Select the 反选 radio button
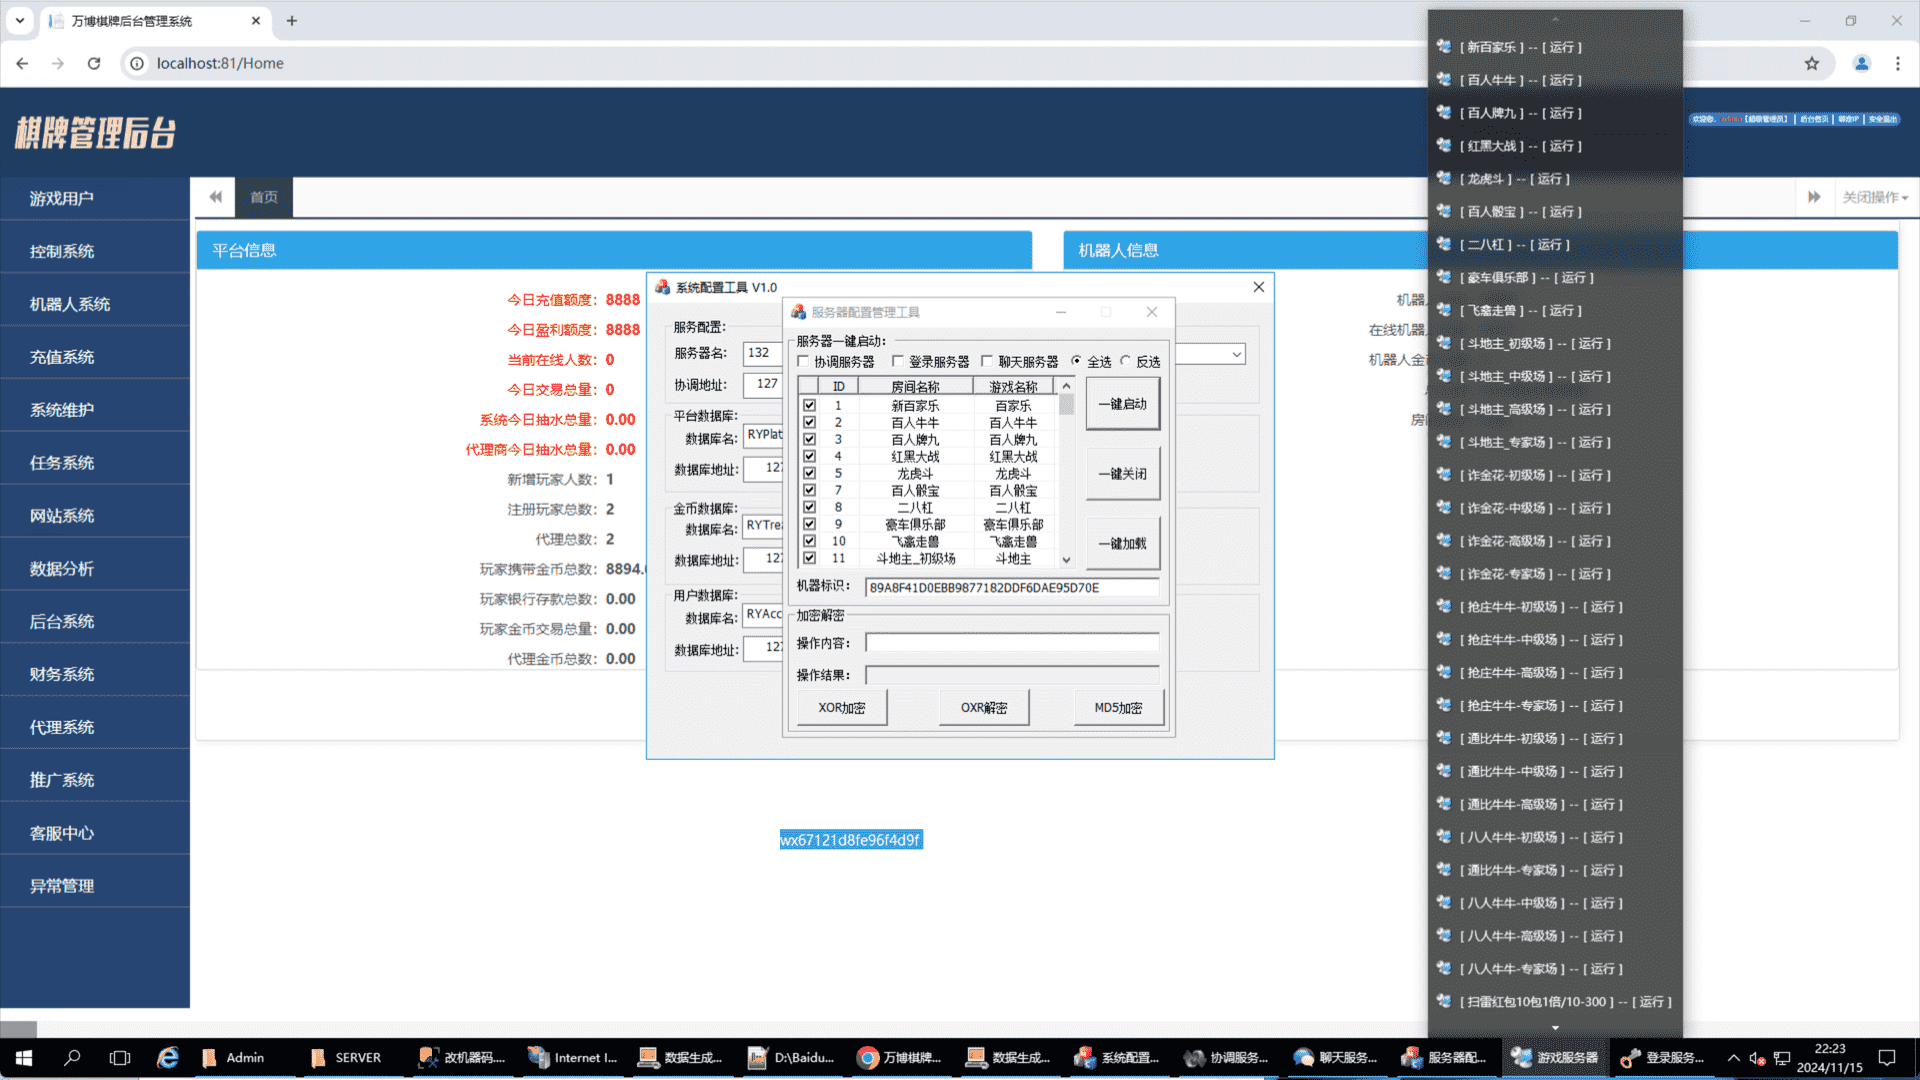 point(1126,361)
